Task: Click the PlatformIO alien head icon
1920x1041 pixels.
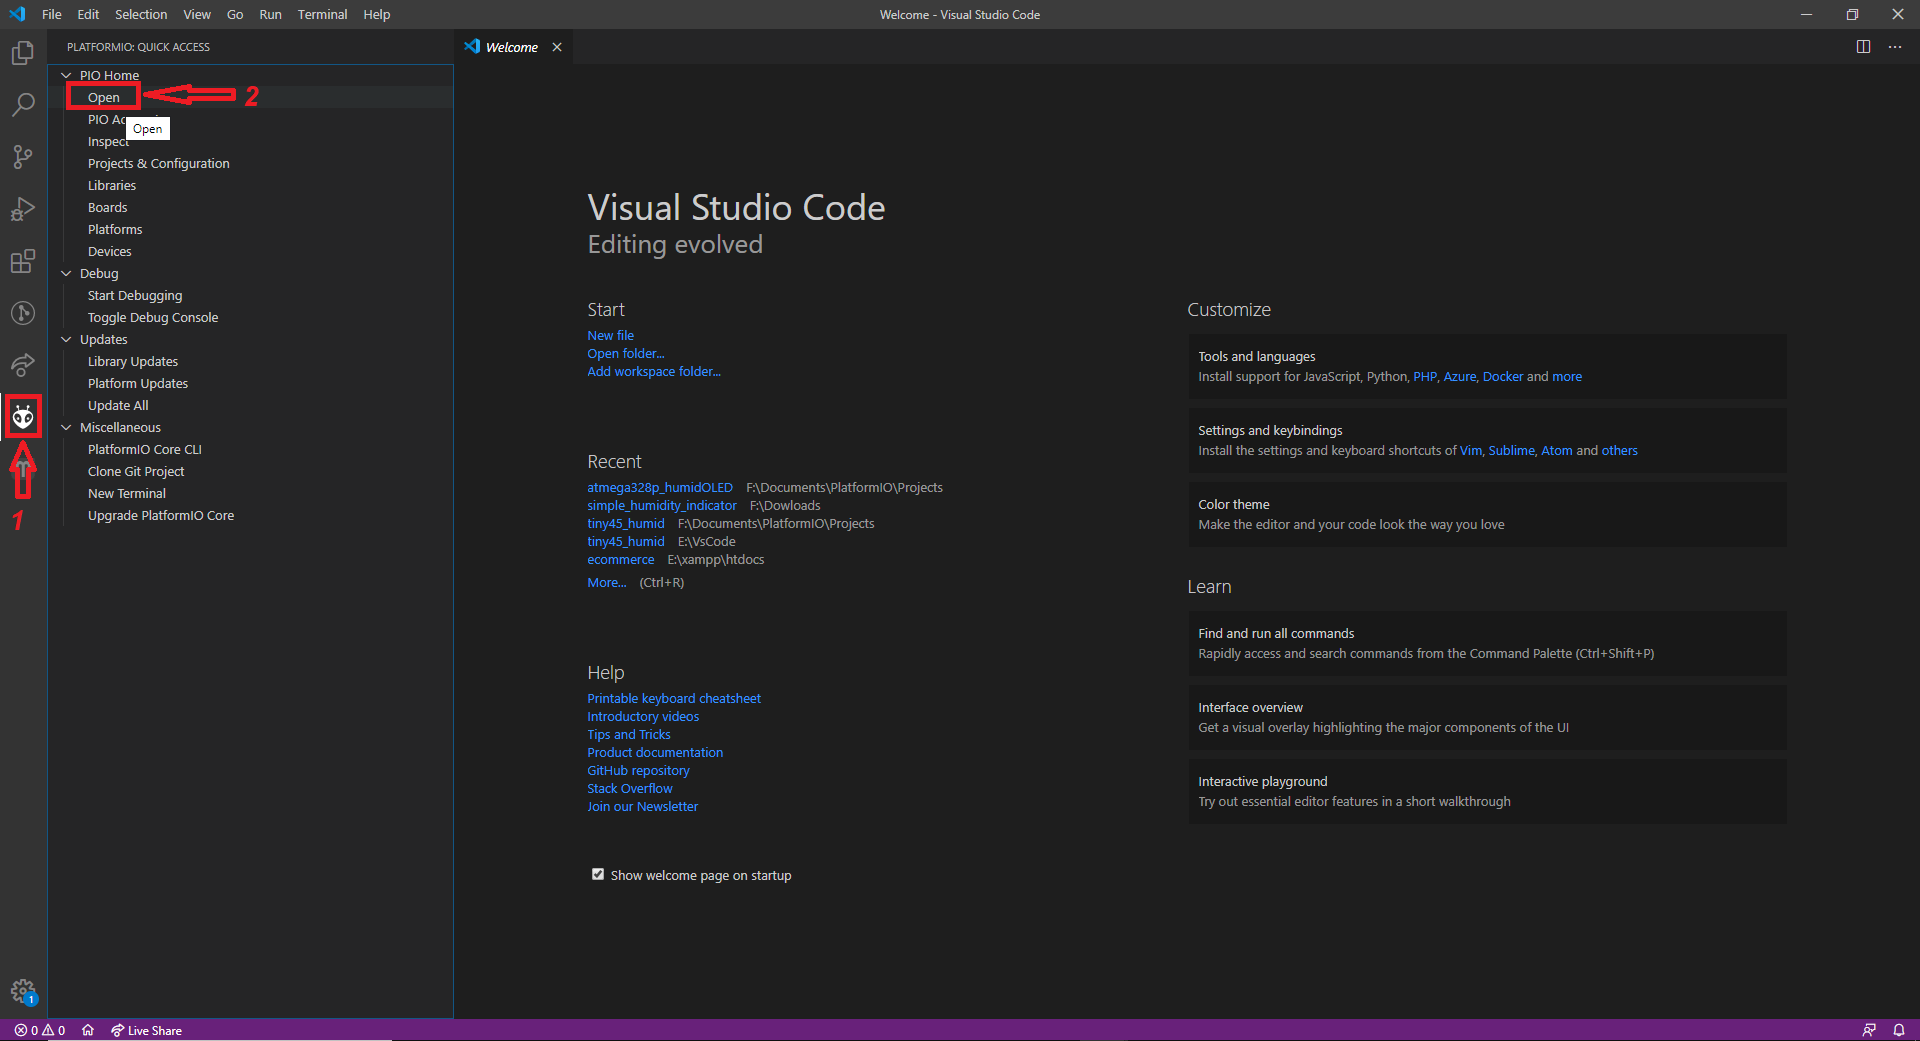Action: point(23,416)
